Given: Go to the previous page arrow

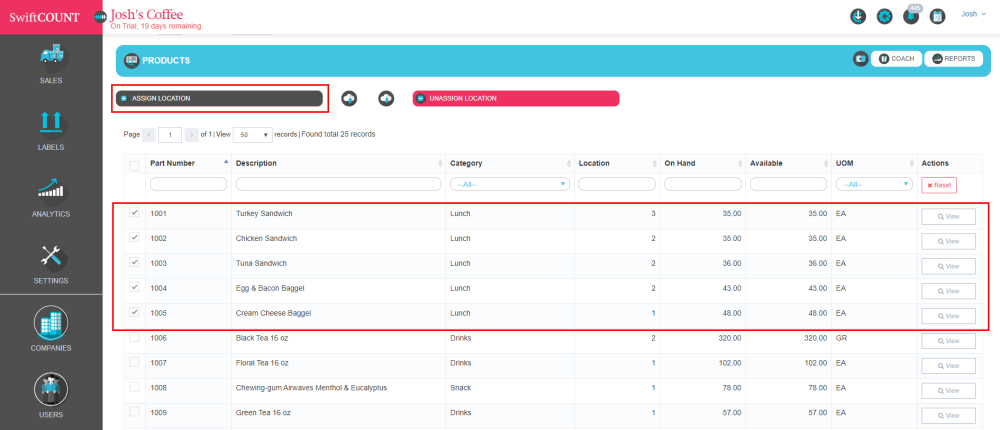Looking at the screenshot, I should tap(149, 135).
